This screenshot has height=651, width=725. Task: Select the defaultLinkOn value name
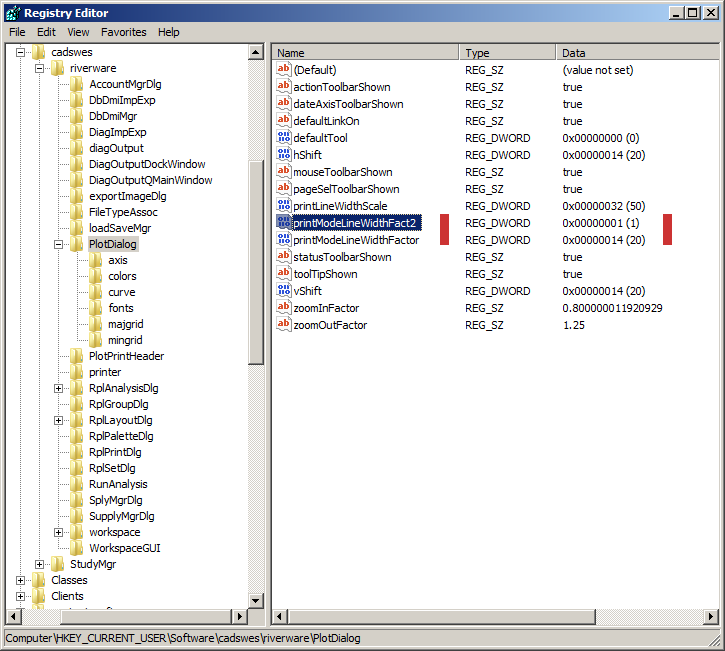[x=326, y=121]
